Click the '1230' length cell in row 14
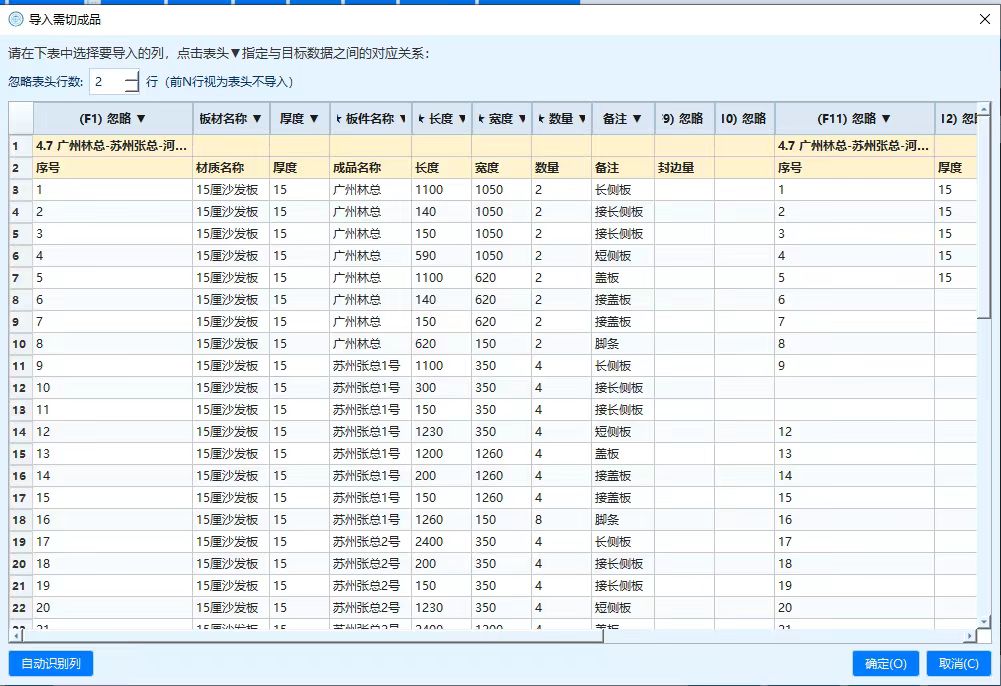Screen dimensions: 1001x686 click(x=442, y=432)
